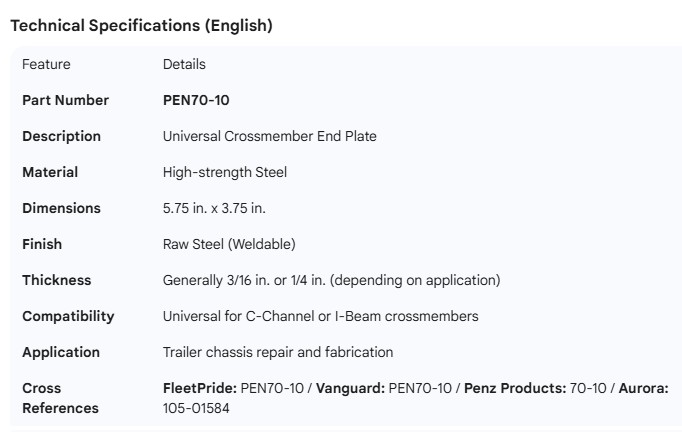The height and width of the screenshot is (432, 682).
Task: Click the Material row label
Action: click(x=50, y=172)
